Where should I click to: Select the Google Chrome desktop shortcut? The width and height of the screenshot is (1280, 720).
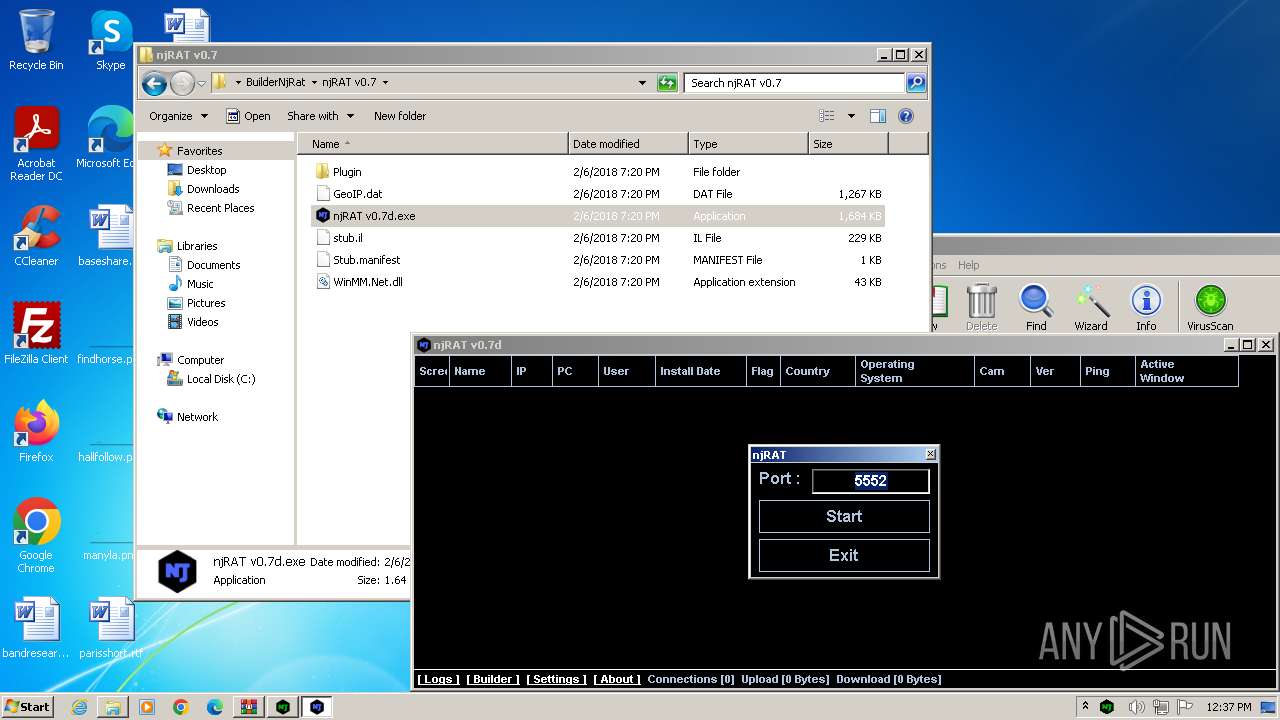[x=36, y=536]
